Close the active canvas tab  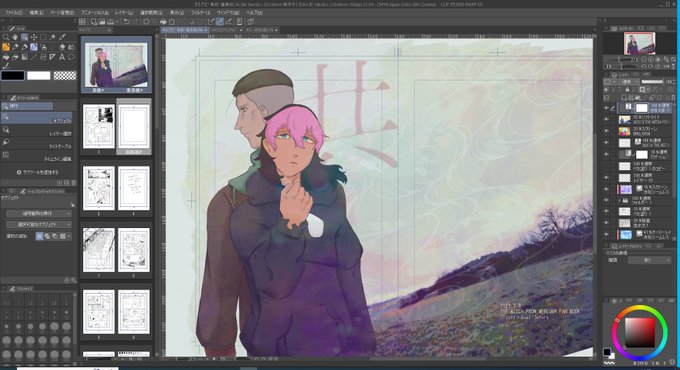(206, 30)
